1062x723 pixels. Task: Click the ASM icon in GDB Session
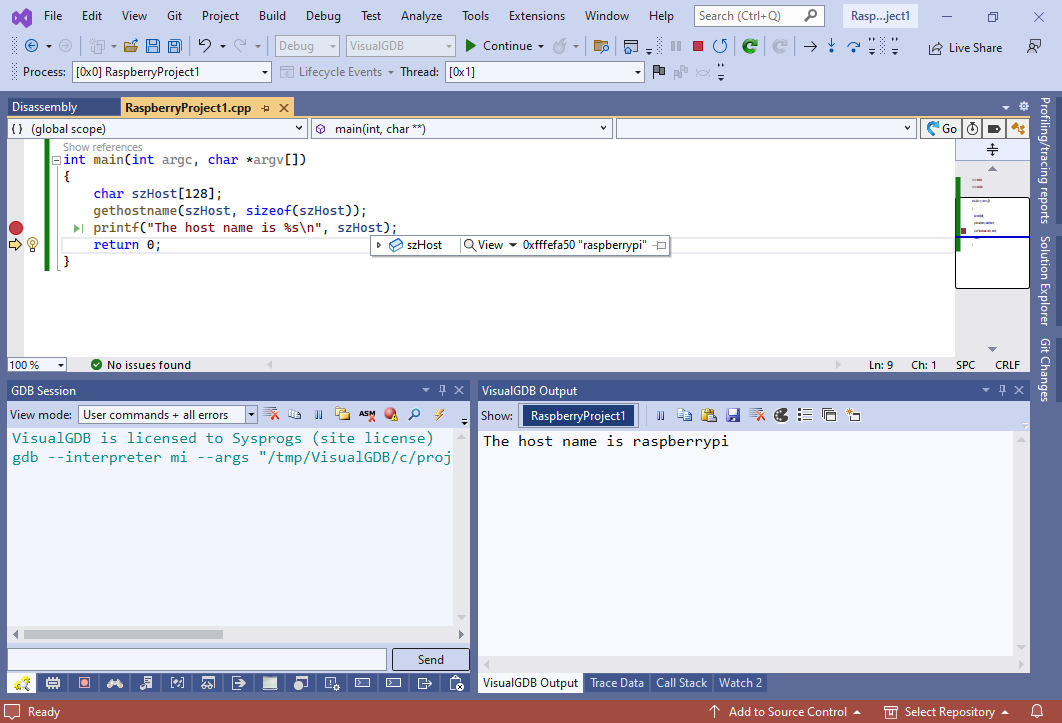tap(367, 414)
